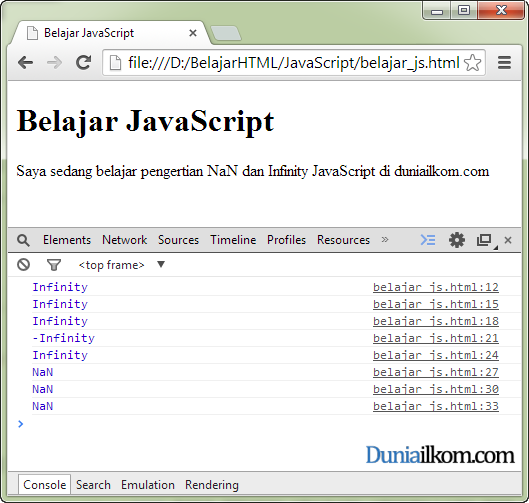
Task: Open link belajar_js.html:12
Action: click(x=436, y=287)
